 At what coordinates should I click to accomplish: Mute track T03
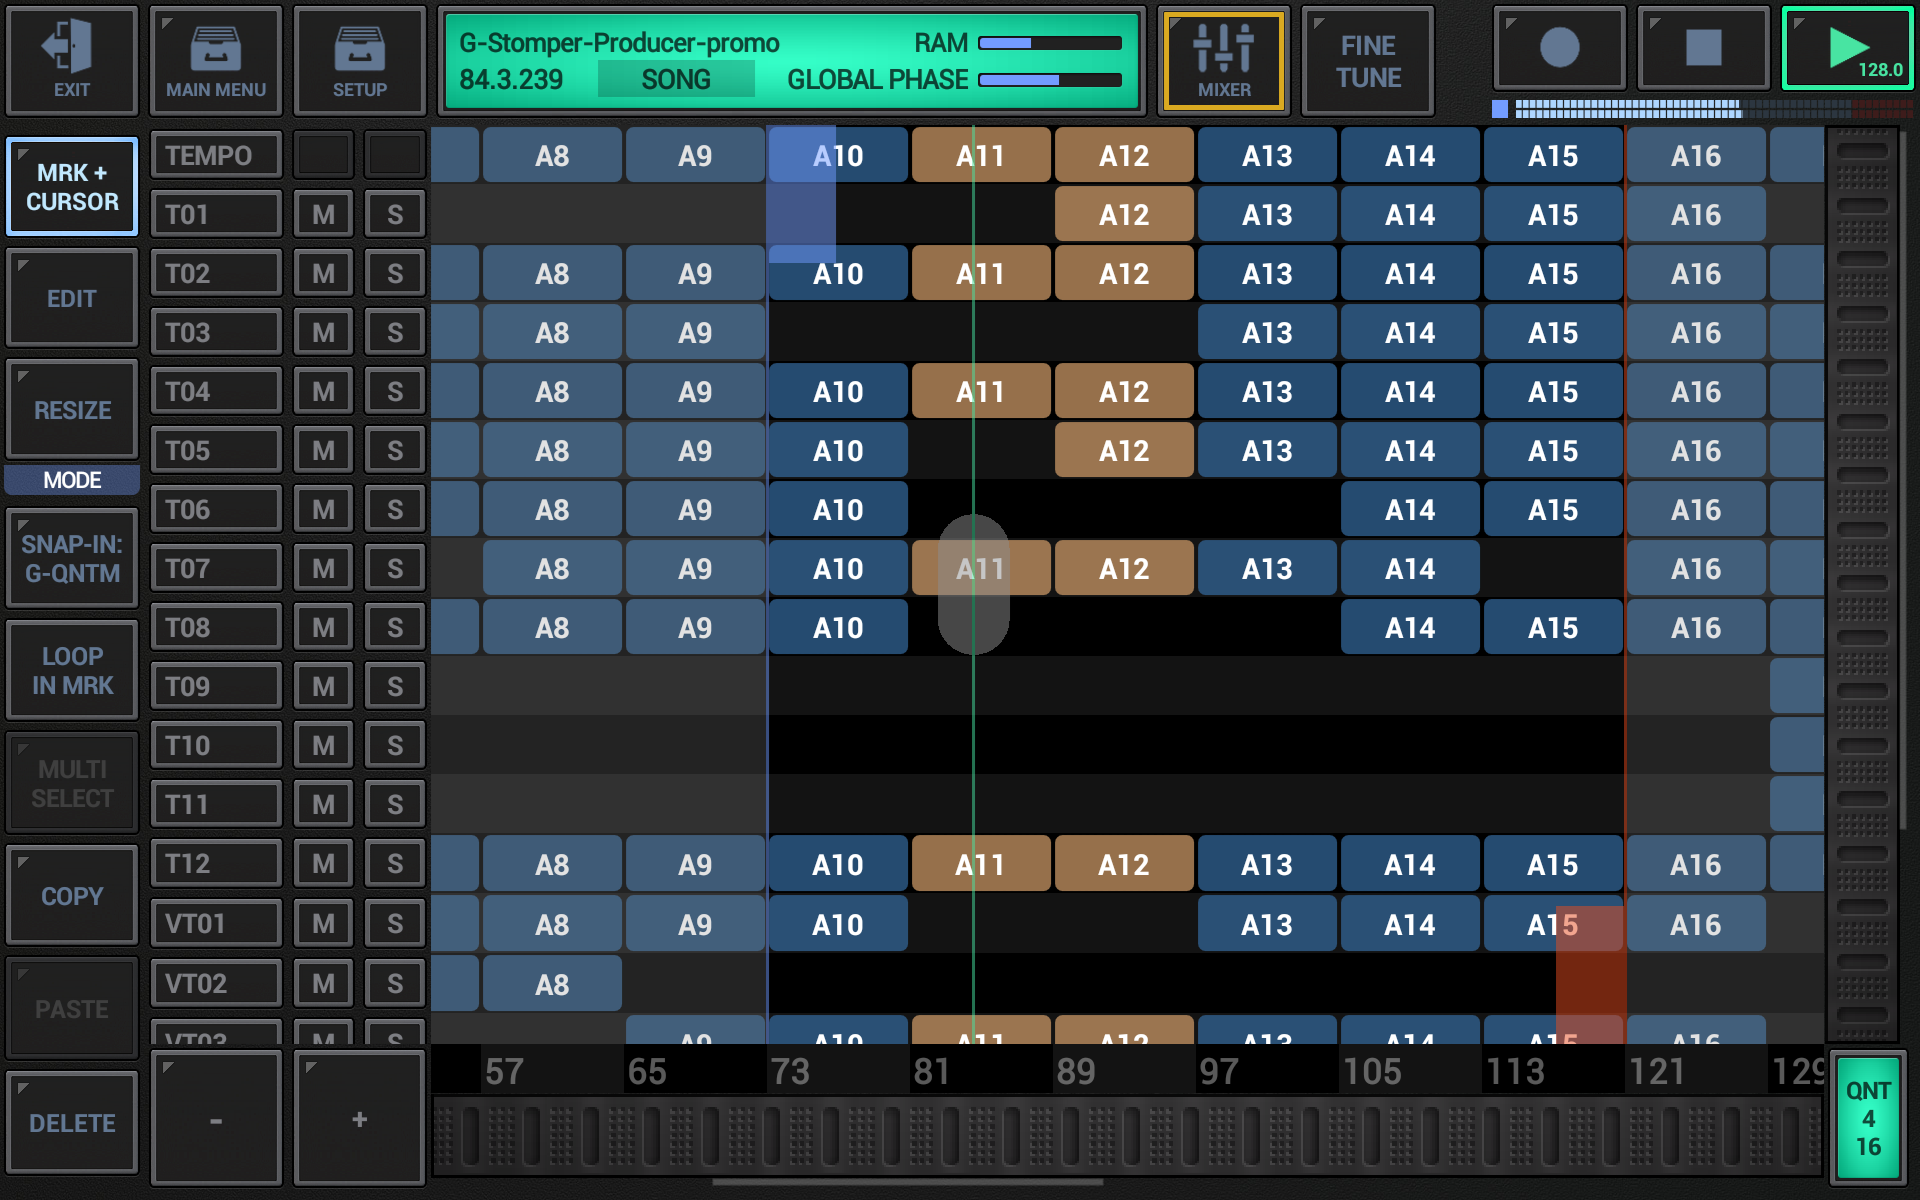click(322, 331)
